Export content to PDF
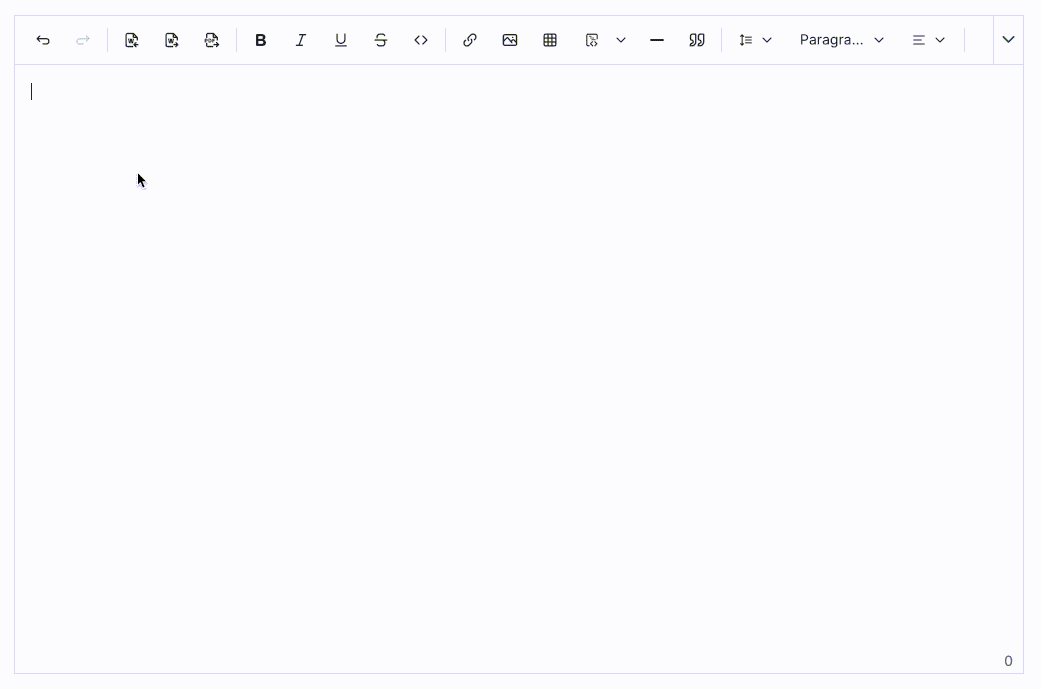The height and width of the screenshot is (689, 1041). tap(211, 40)
